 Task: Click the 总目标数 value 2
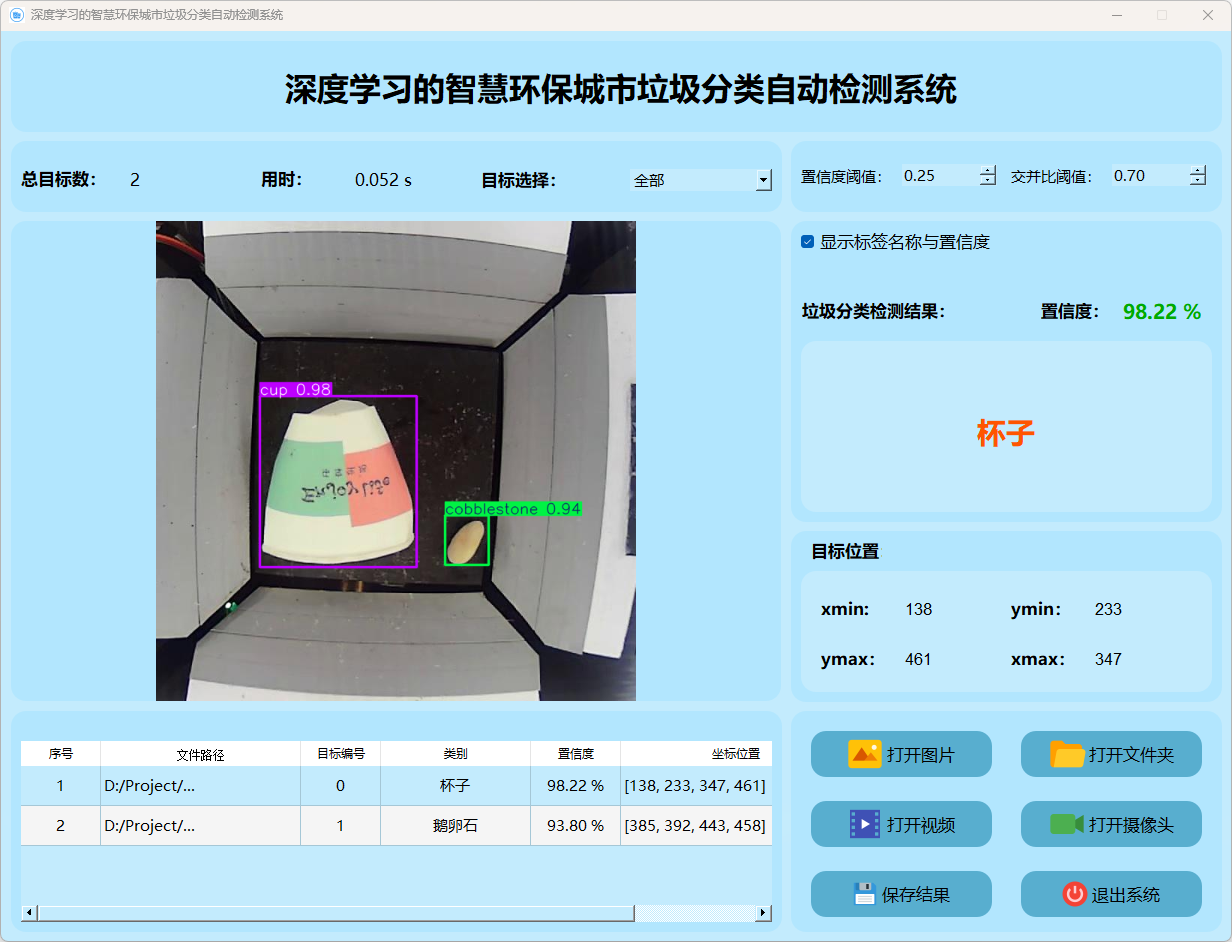[x=135, y=180]
